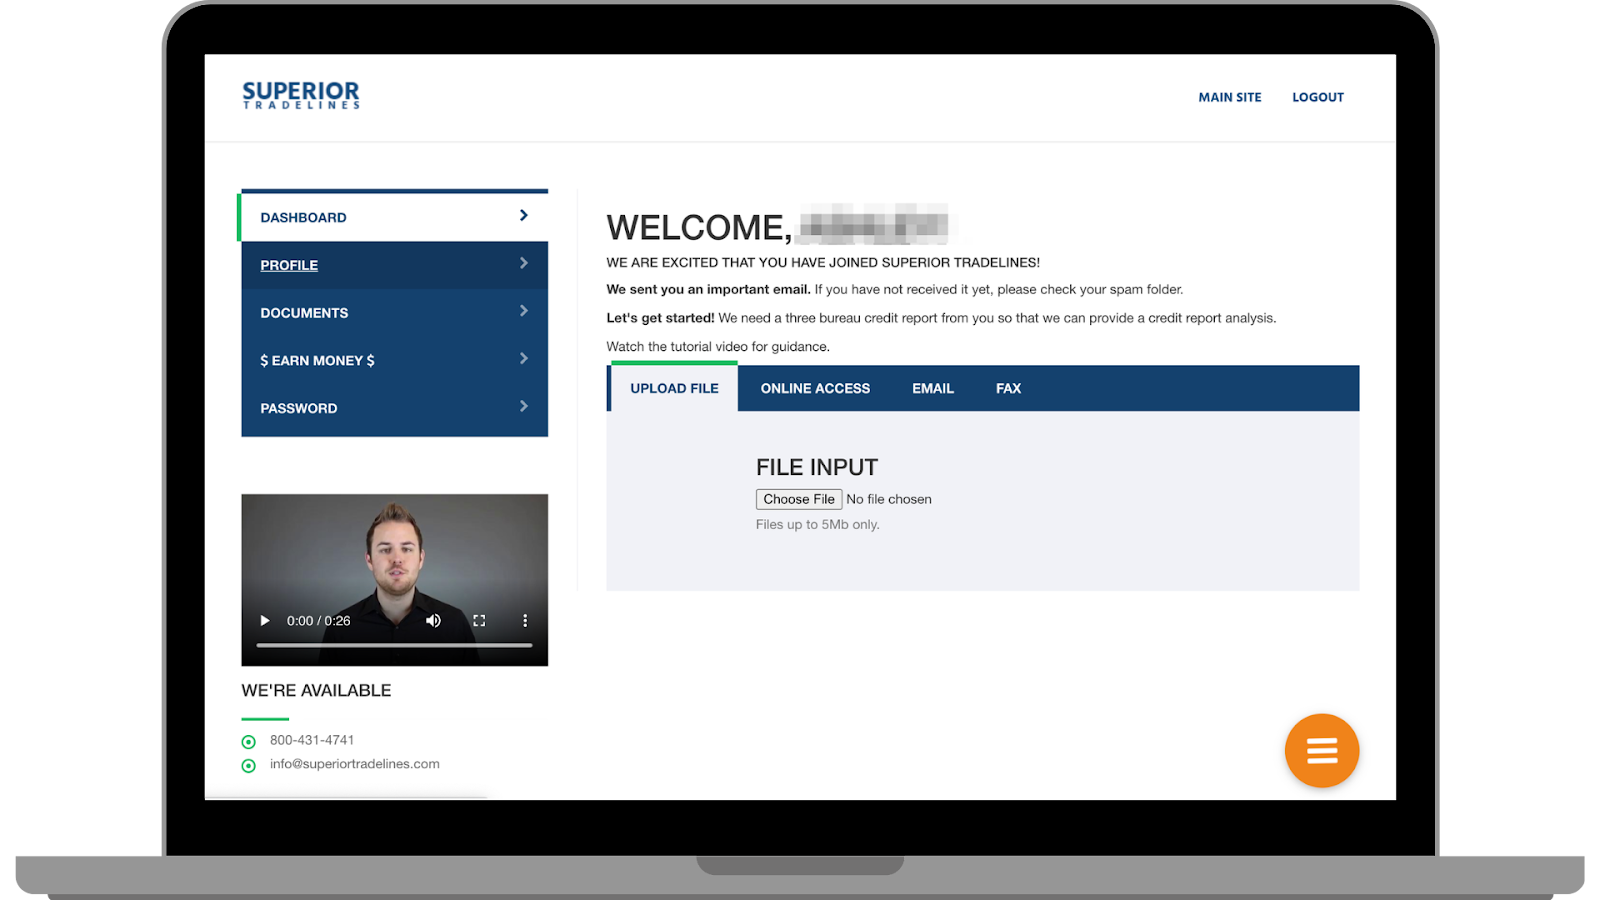Click the 'Files up to 5Mb only.' note
This screenshot has height=900, width=1600.
click(x=818, y=525)
